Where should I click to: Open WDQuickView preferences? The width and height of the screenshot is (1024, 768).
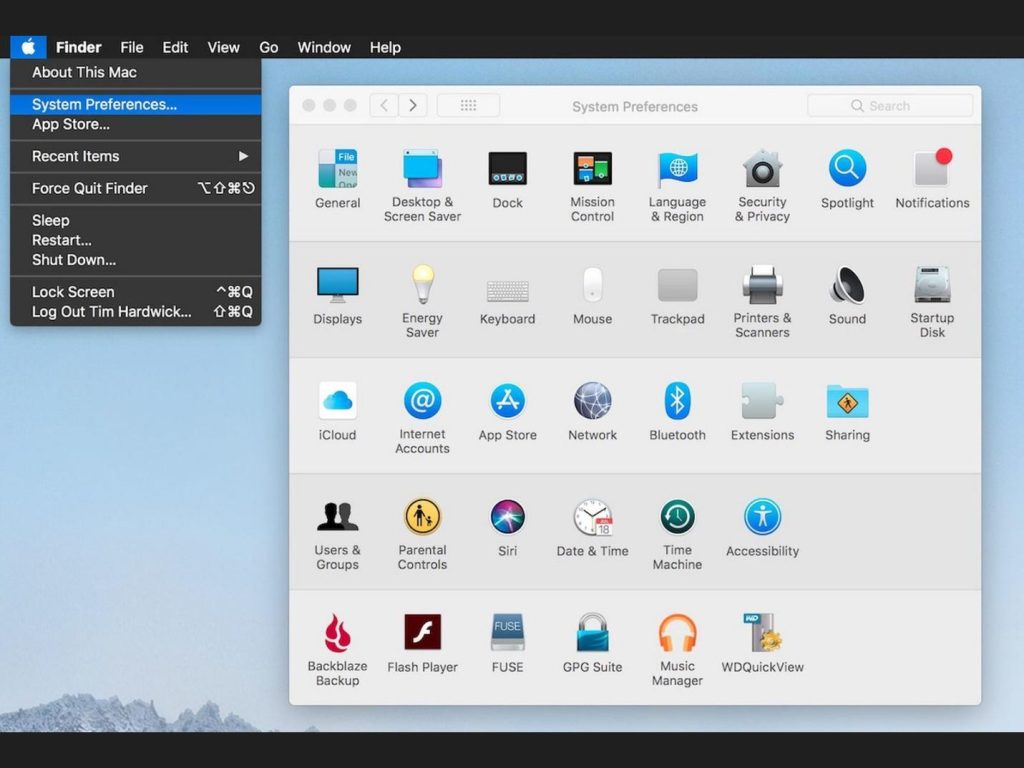[x=762, y=633]
